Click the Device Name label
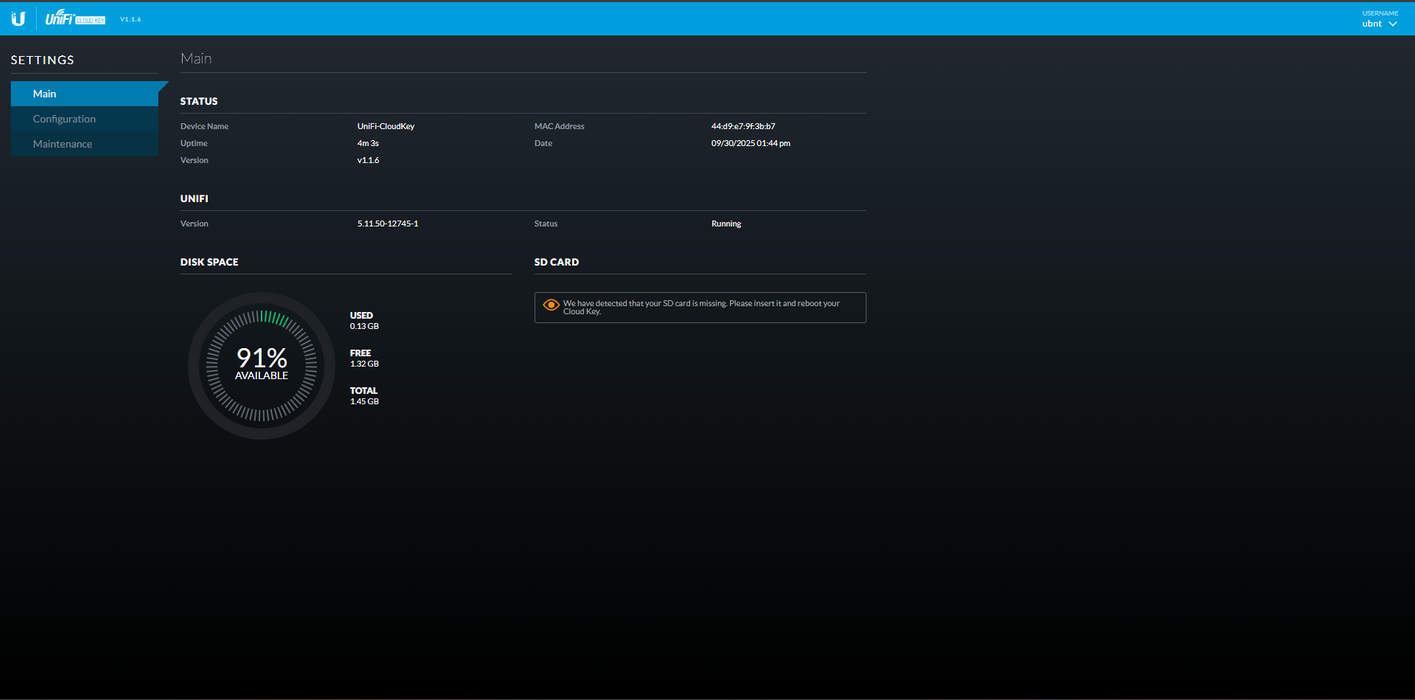This screenshot has height=700, width=1415. [204, 127]
